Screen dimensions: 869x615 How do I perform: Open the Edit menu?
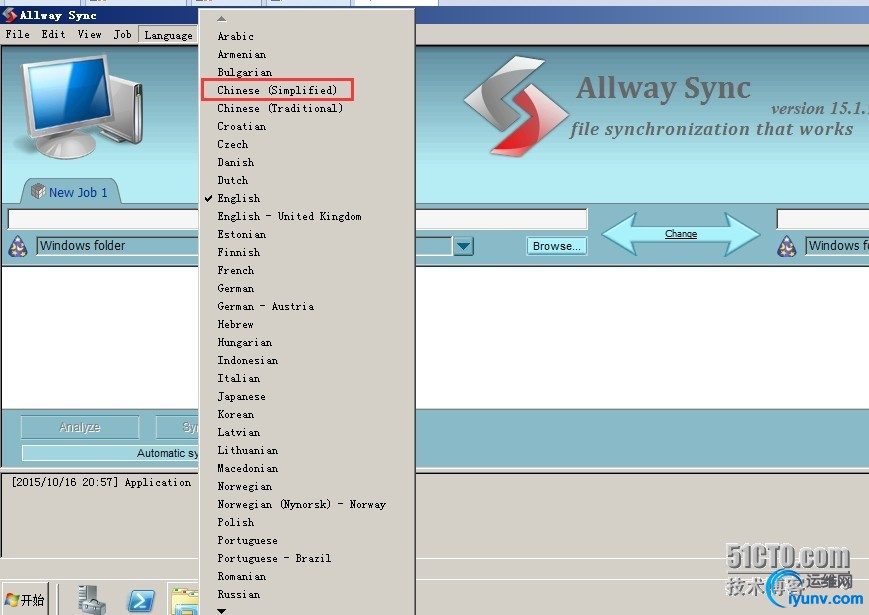point(53,34)
